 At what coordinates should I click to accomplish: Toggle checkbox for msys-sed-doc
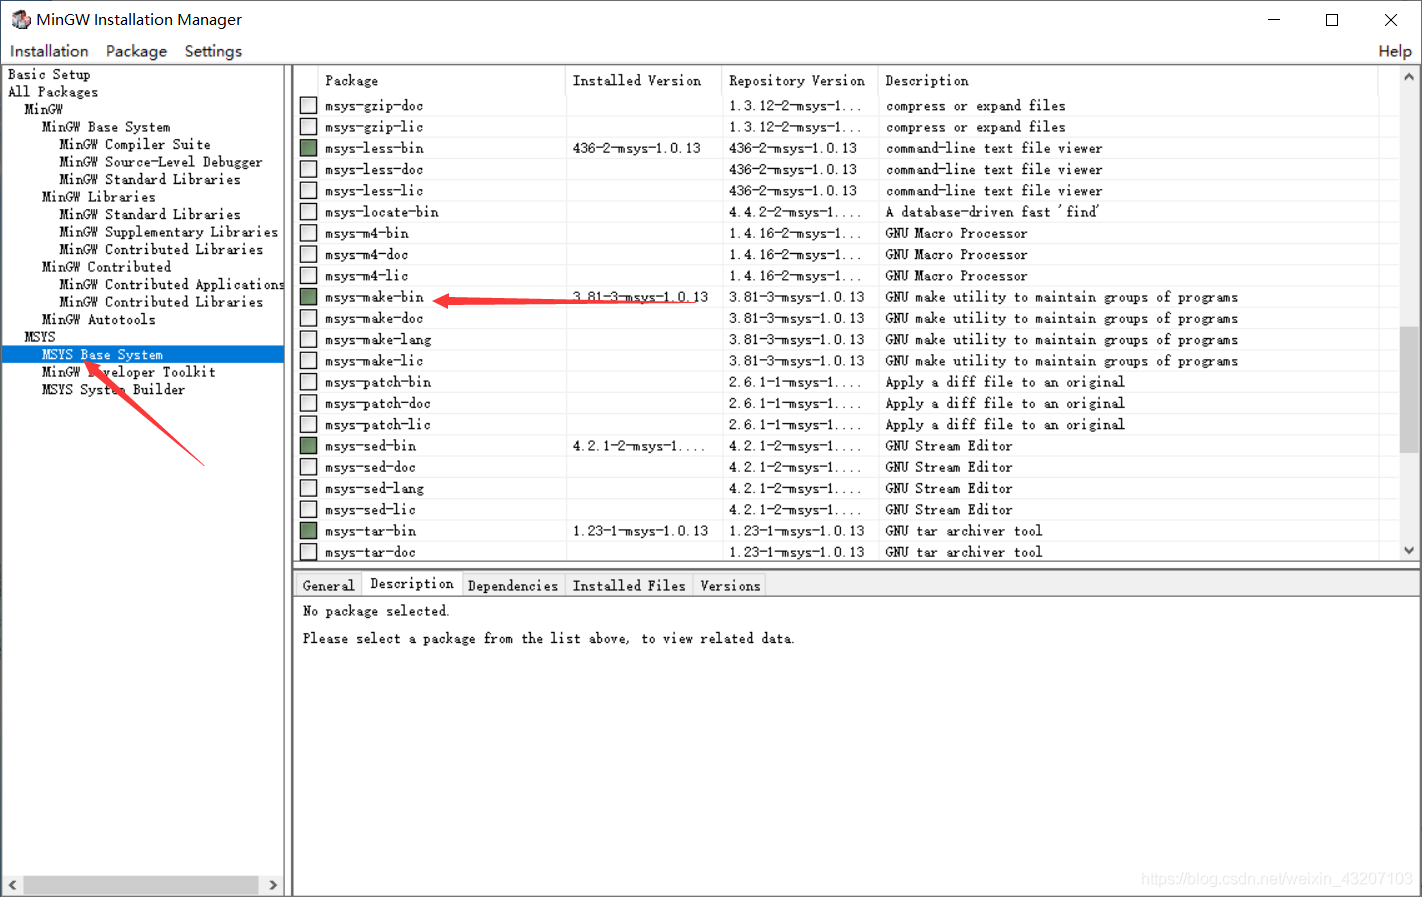pyautogui.click(x=308, y=467)
